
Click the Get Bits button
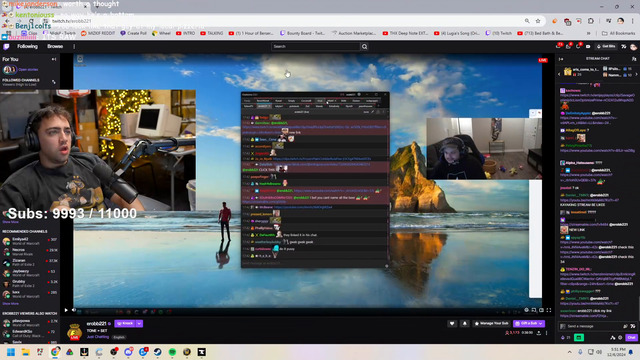click(607, 47)
